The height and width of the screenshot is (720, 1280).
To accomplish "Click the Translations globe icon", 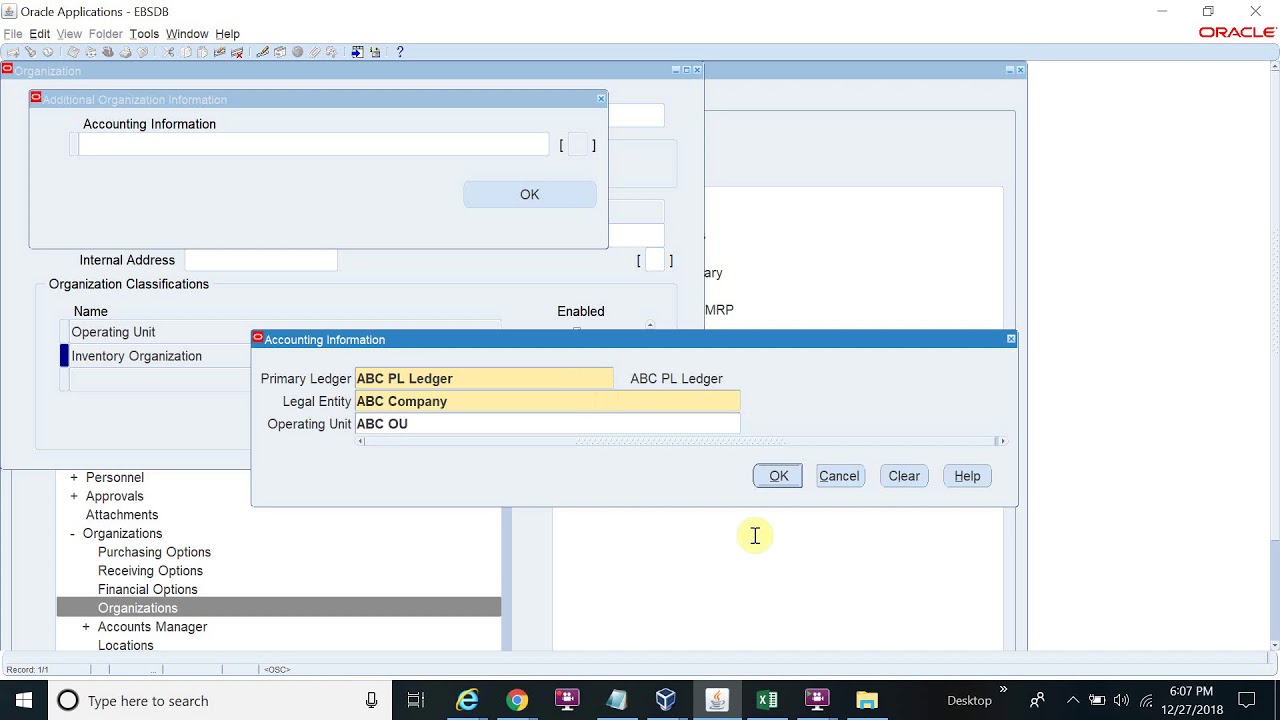I will [x=297, y=52].
